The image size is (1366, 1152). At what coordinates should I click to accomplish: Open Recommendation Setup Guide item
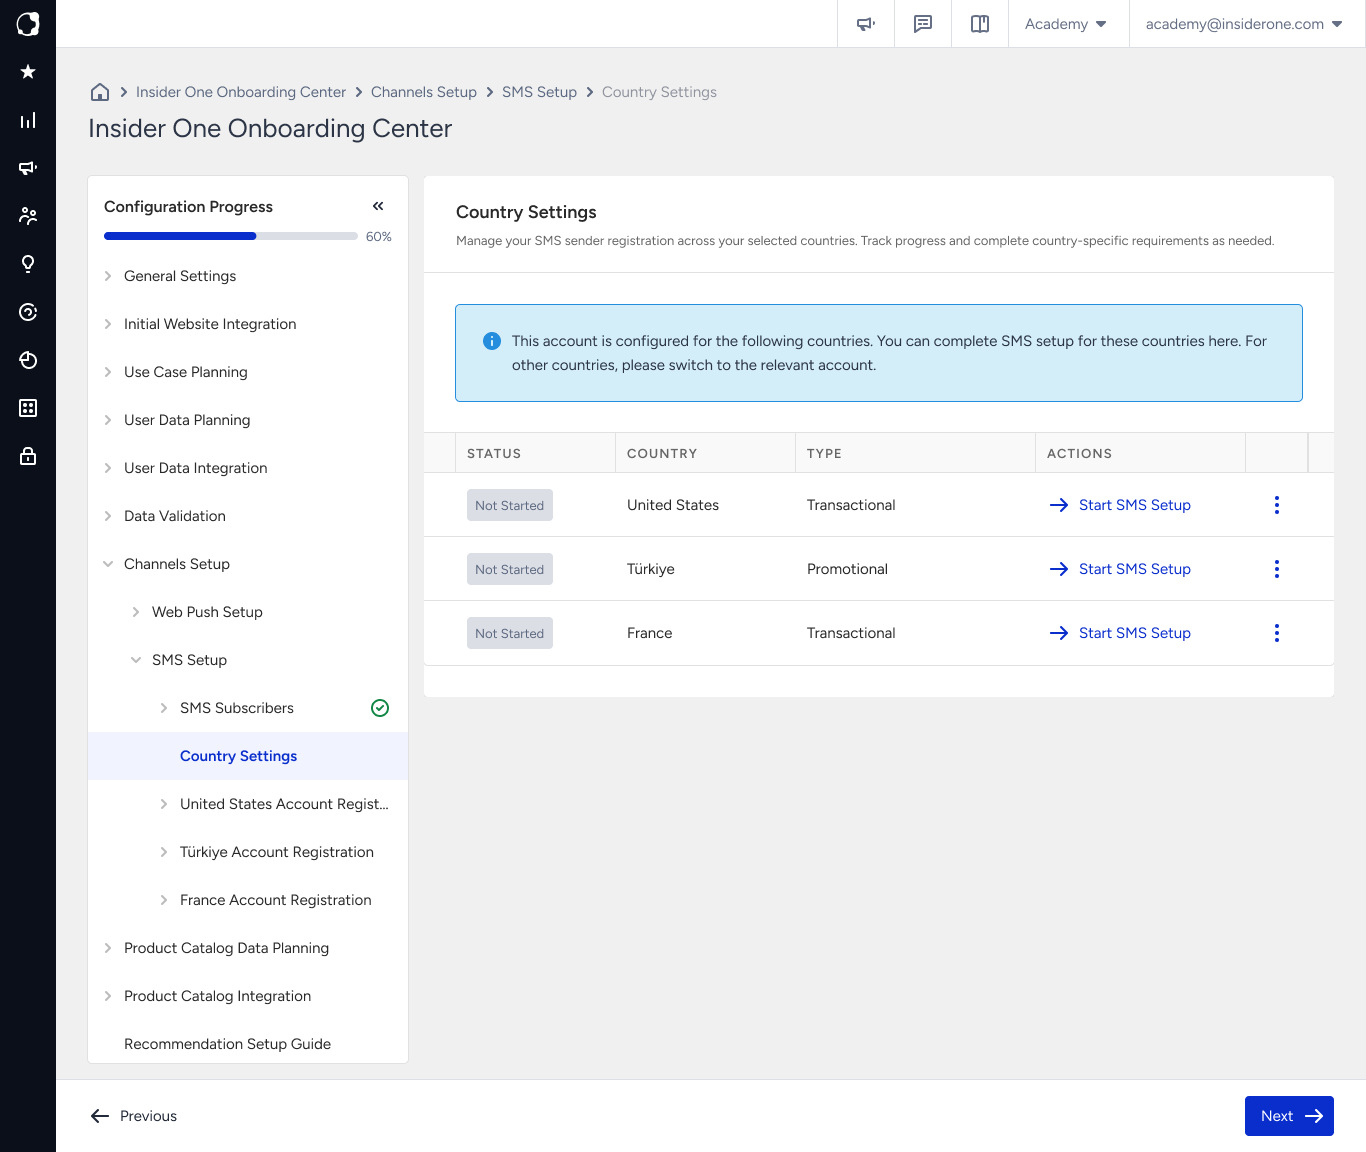pyautogui.click(x=227, y=1044)
